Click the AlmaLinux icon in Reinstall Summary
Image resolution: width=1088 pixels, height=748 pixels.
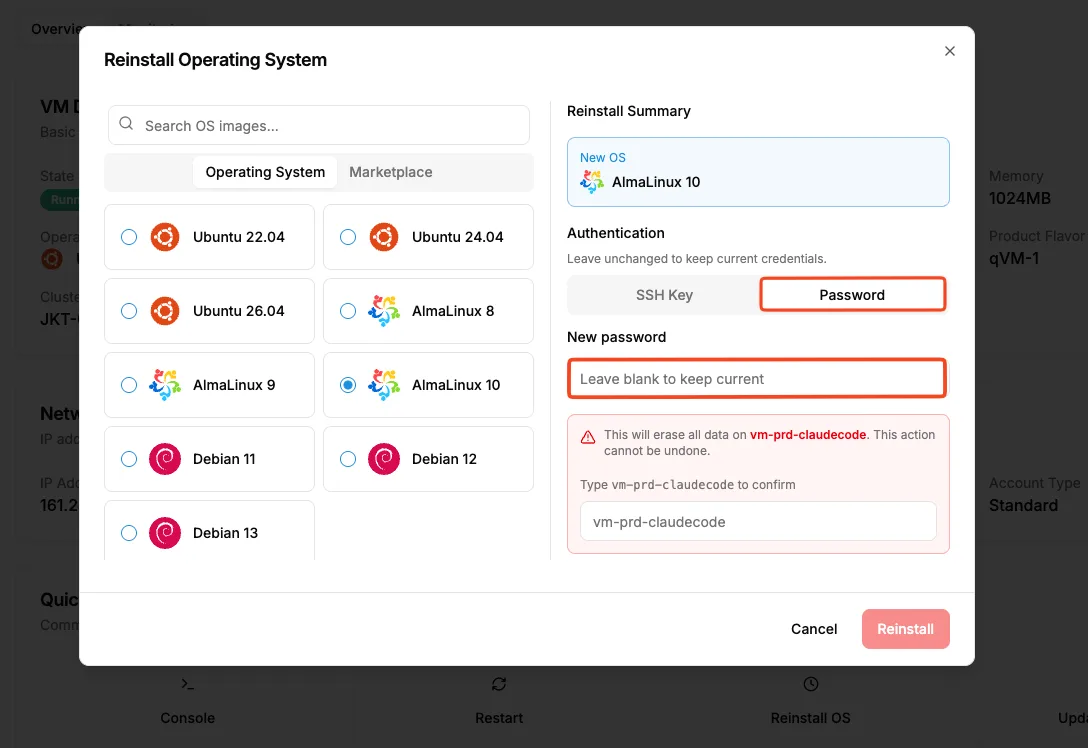click(x=592, y=182)
